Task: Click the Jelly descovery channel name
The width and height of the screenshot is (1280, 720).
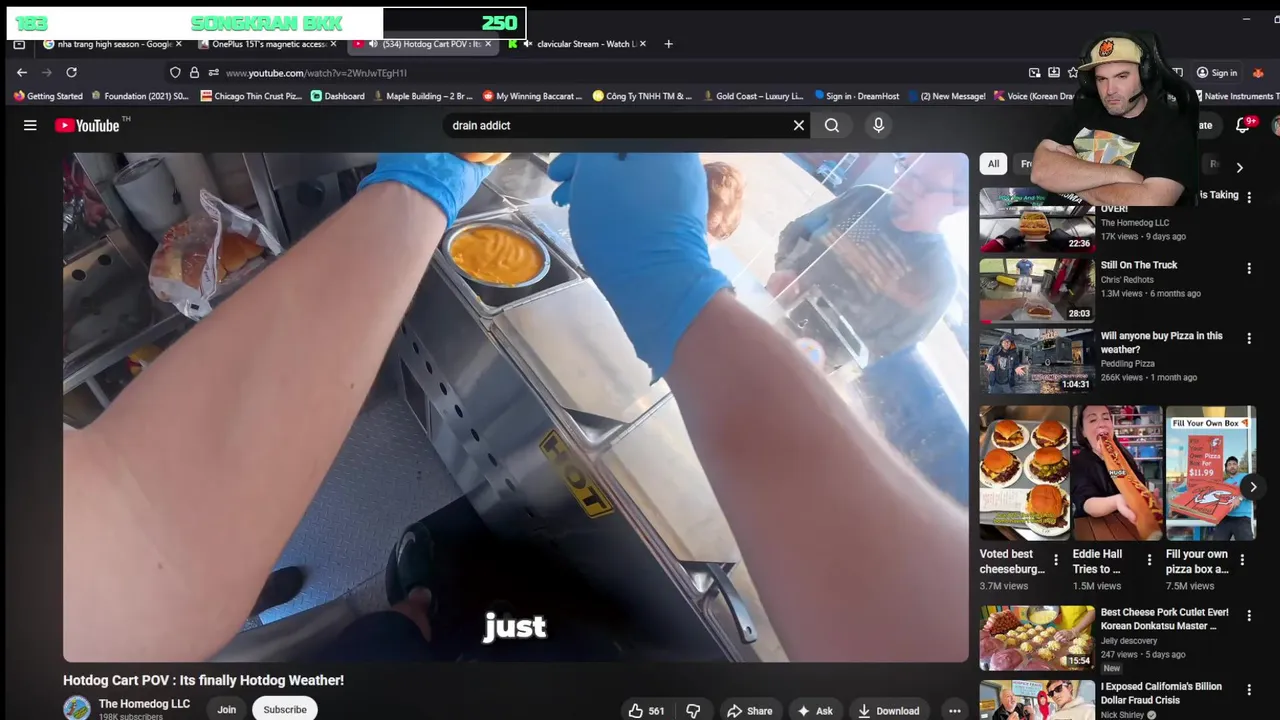Action: 1129,641
